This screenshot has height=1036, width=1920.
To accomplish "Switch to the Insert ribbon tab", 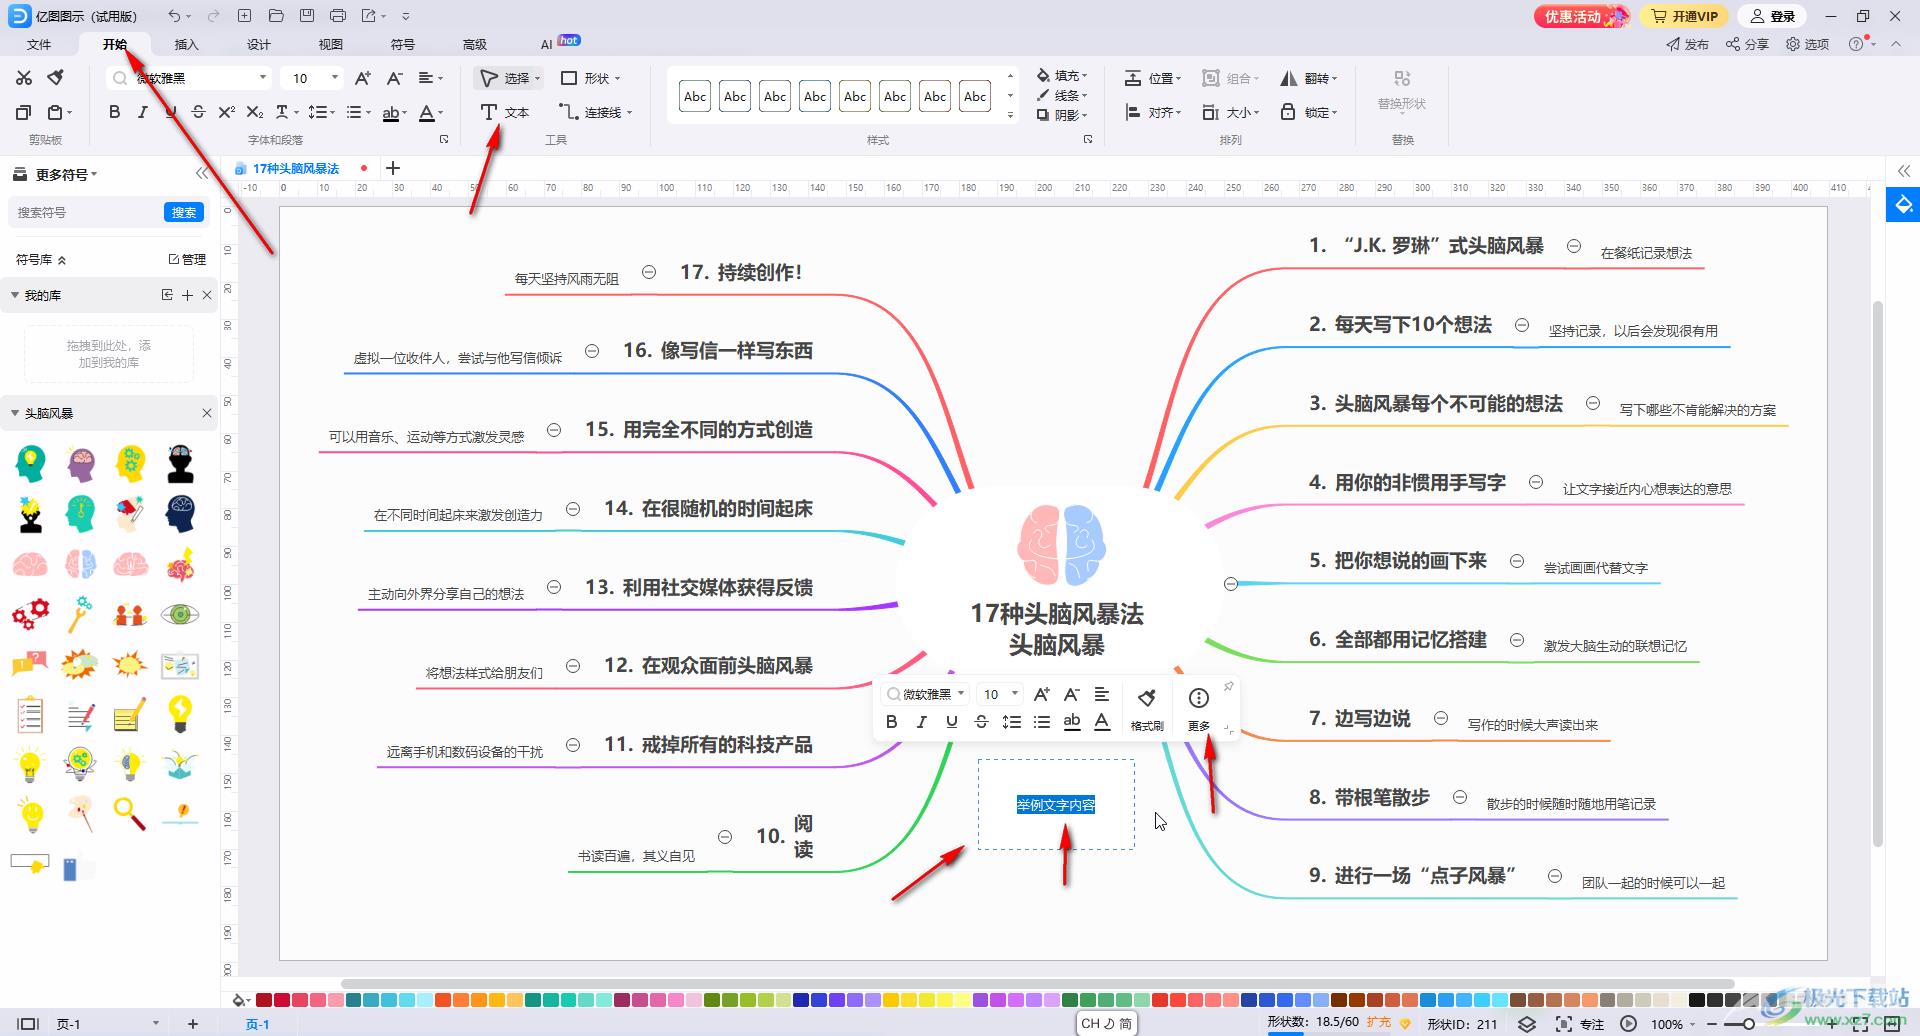I will pos(187,44).
